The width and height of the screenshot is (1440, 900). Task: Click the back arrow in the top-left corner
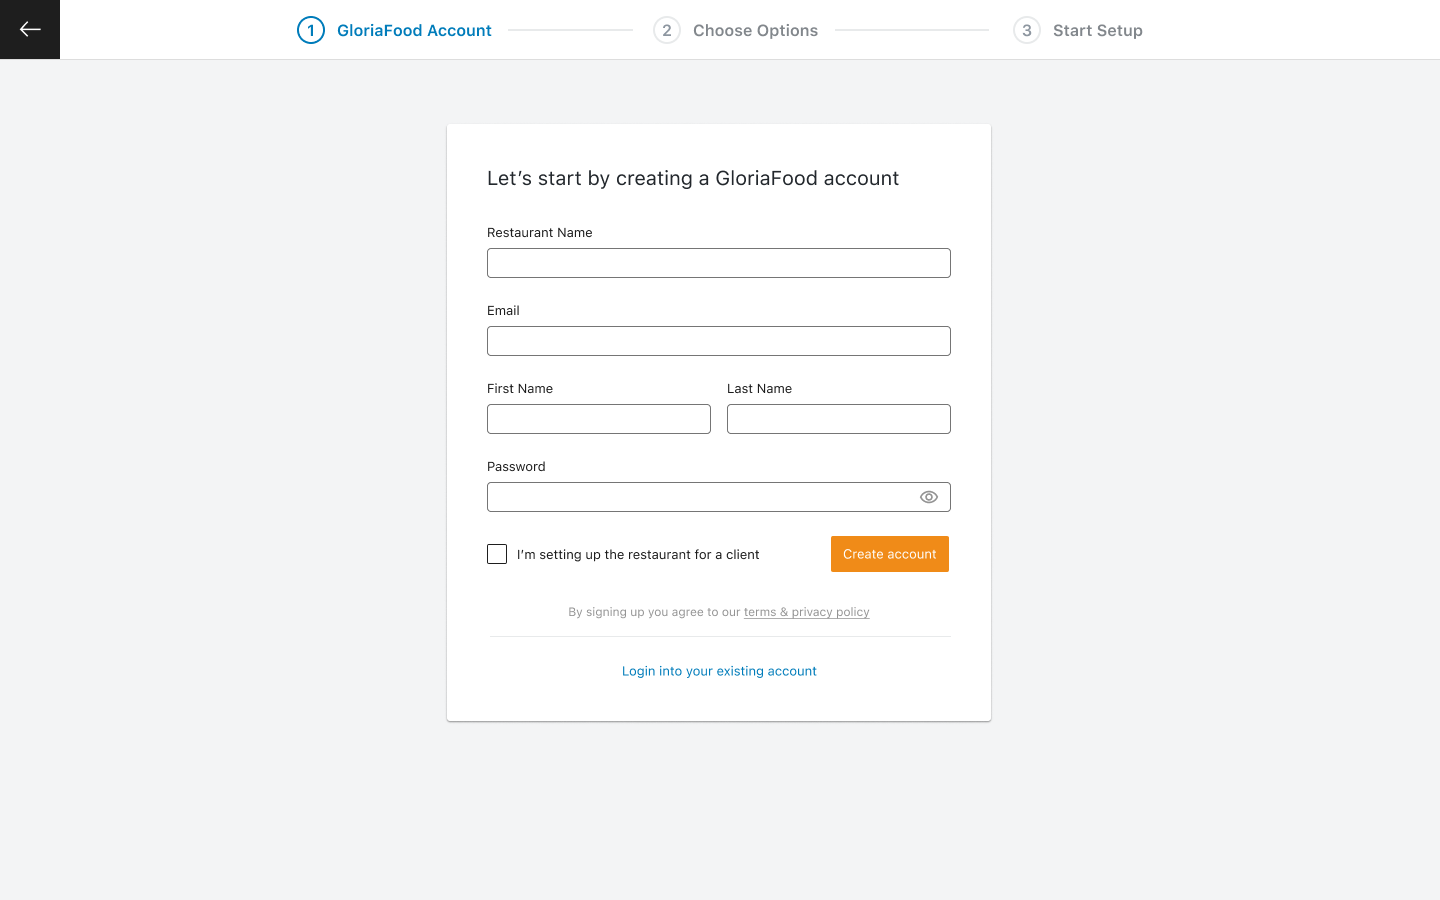pos(30,30)
